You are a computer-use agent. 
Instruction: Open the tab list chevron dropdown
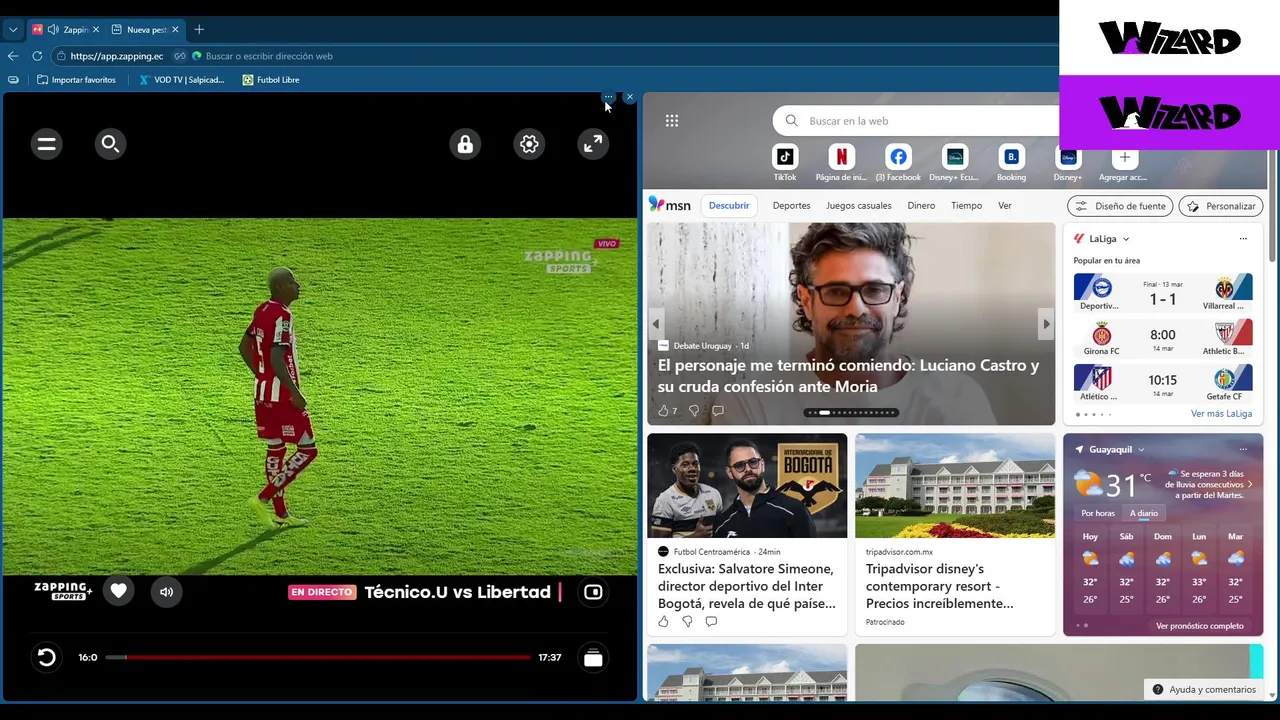tap(13, 30)
